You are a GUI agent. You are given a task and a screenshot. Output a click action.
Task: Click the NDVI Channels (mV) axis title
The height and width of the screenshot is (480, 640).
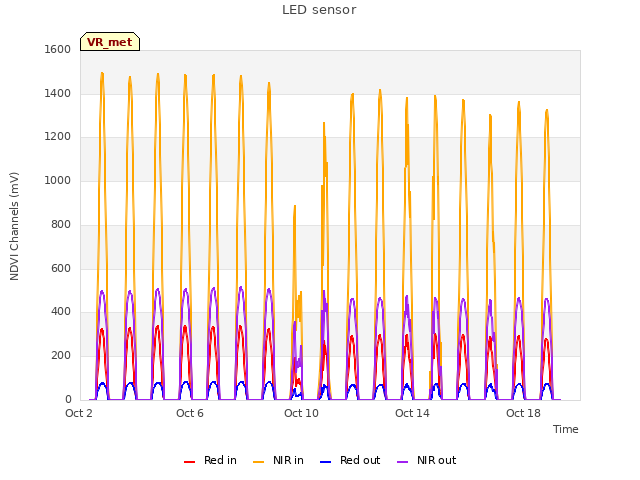[x=14, y=226]
